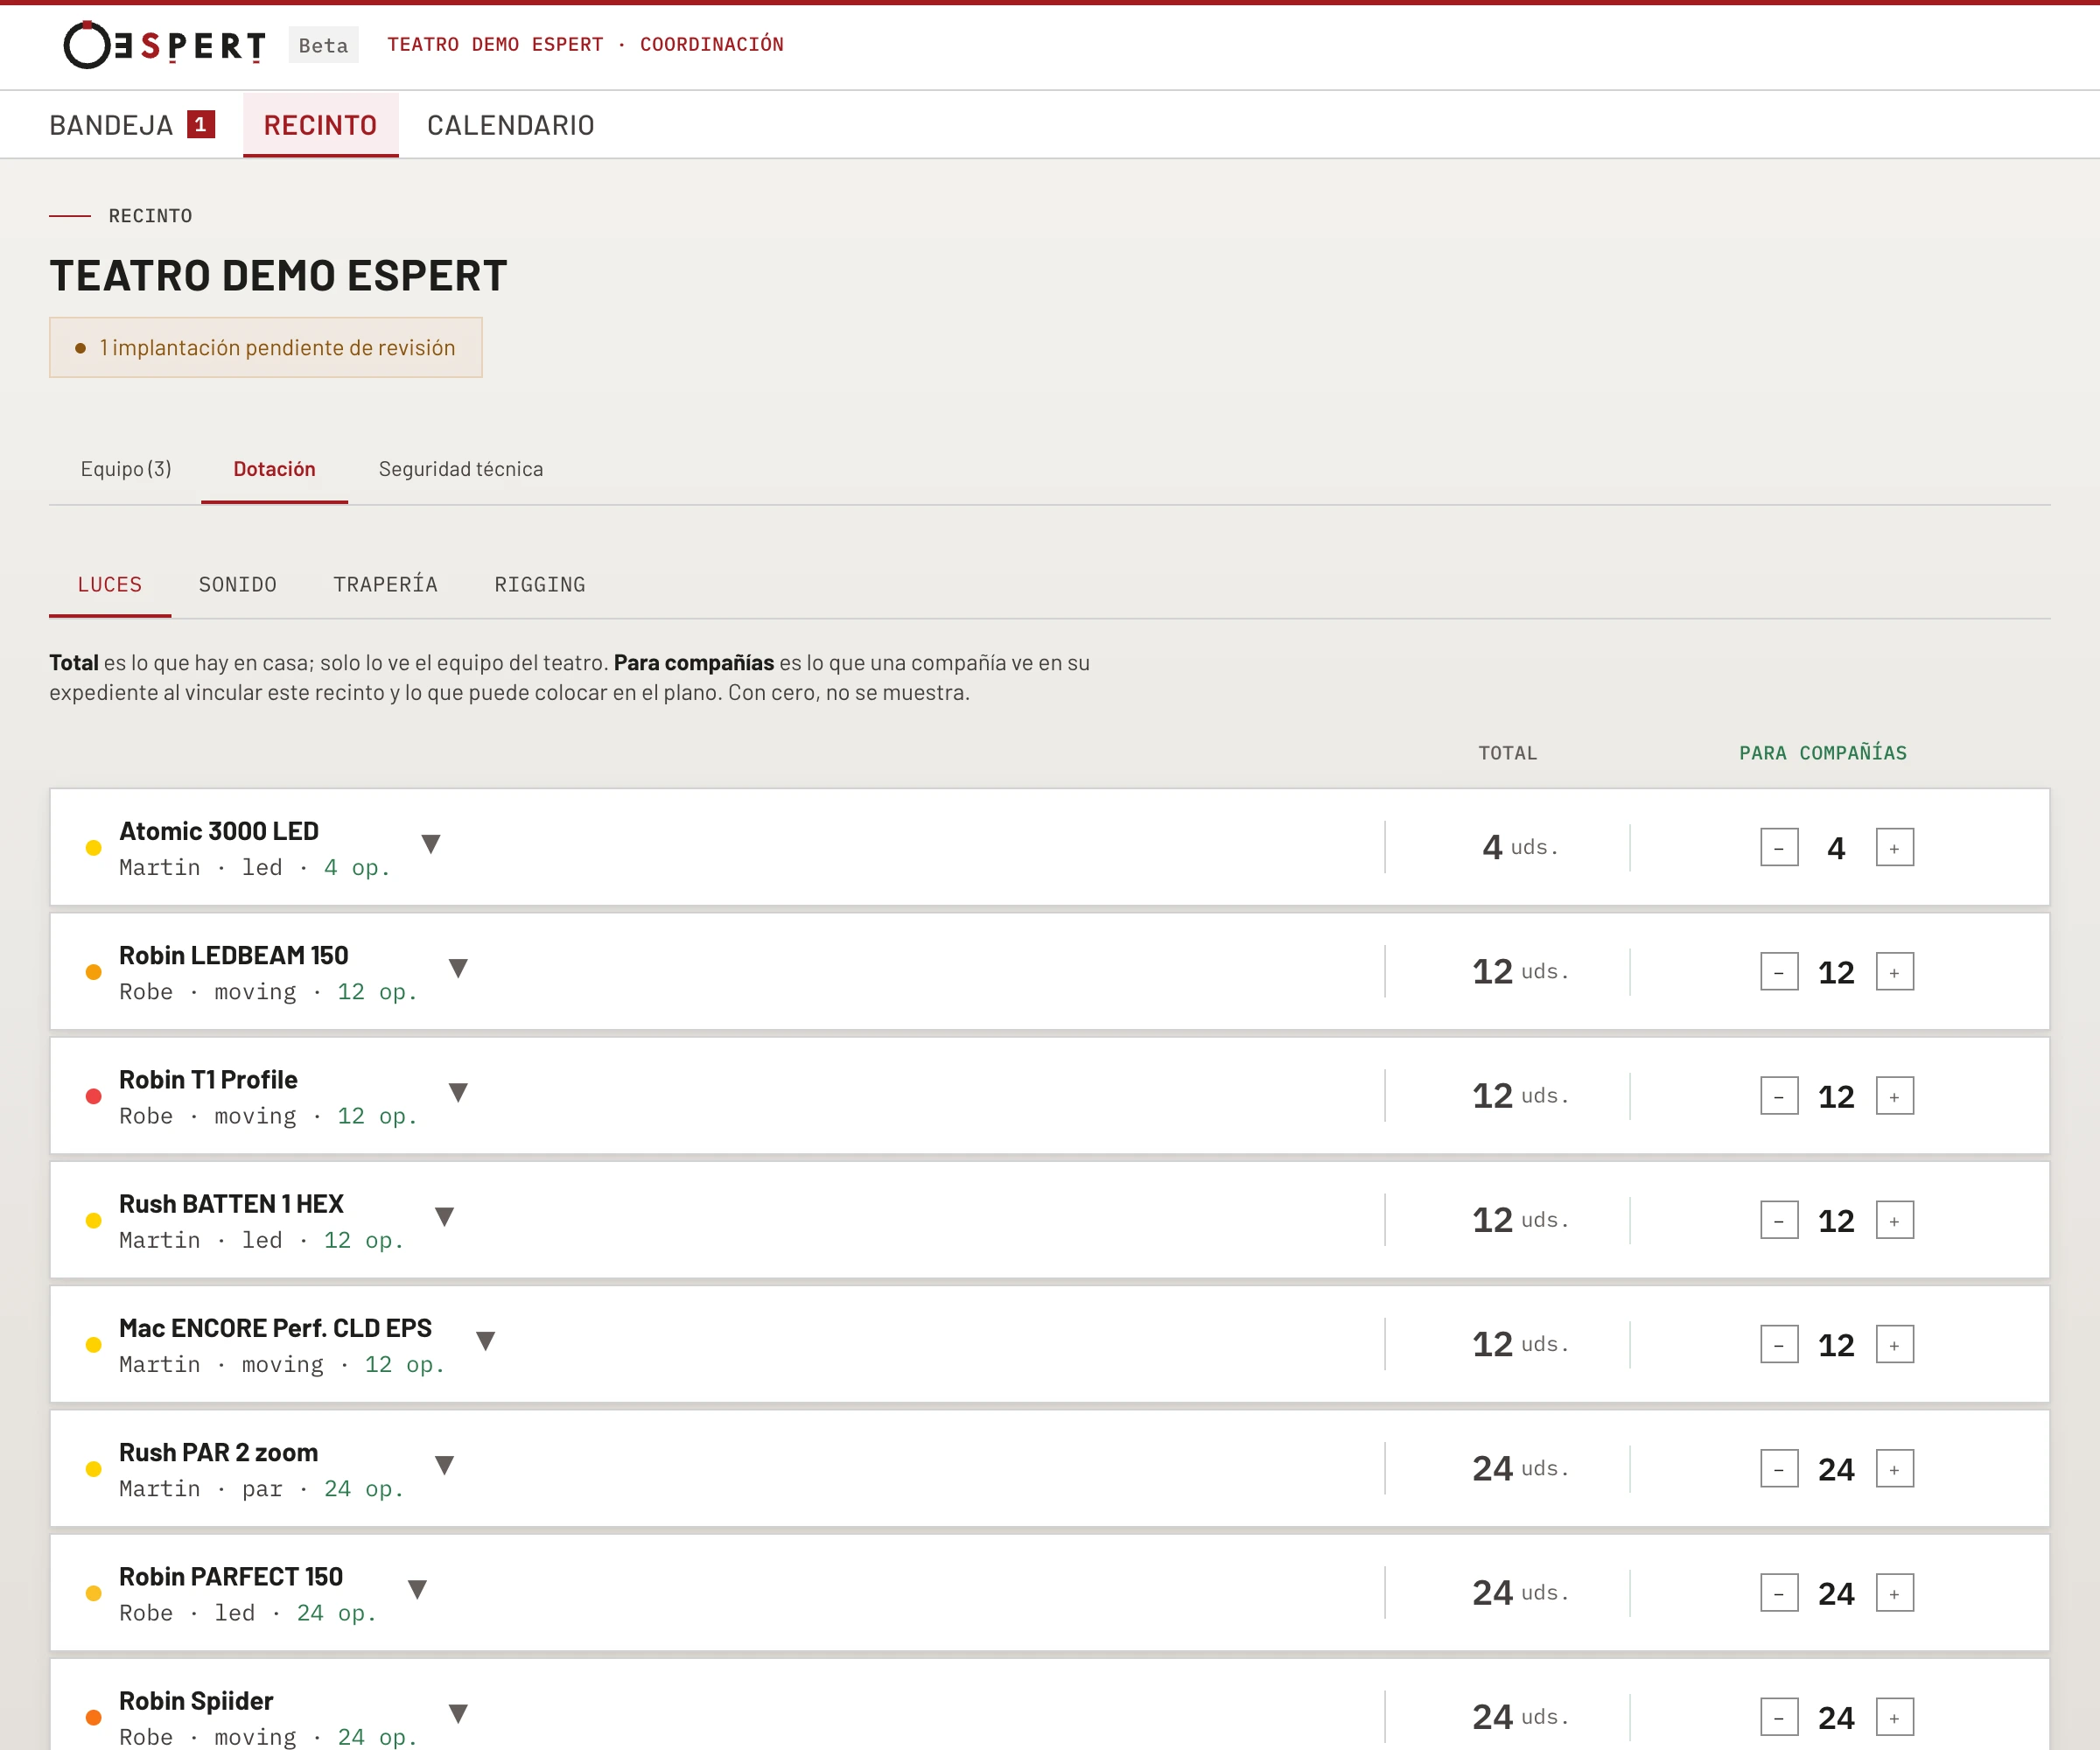
Task: Switch to the RIGGING category
Action: pyautogui.click(x=540, y=584)
